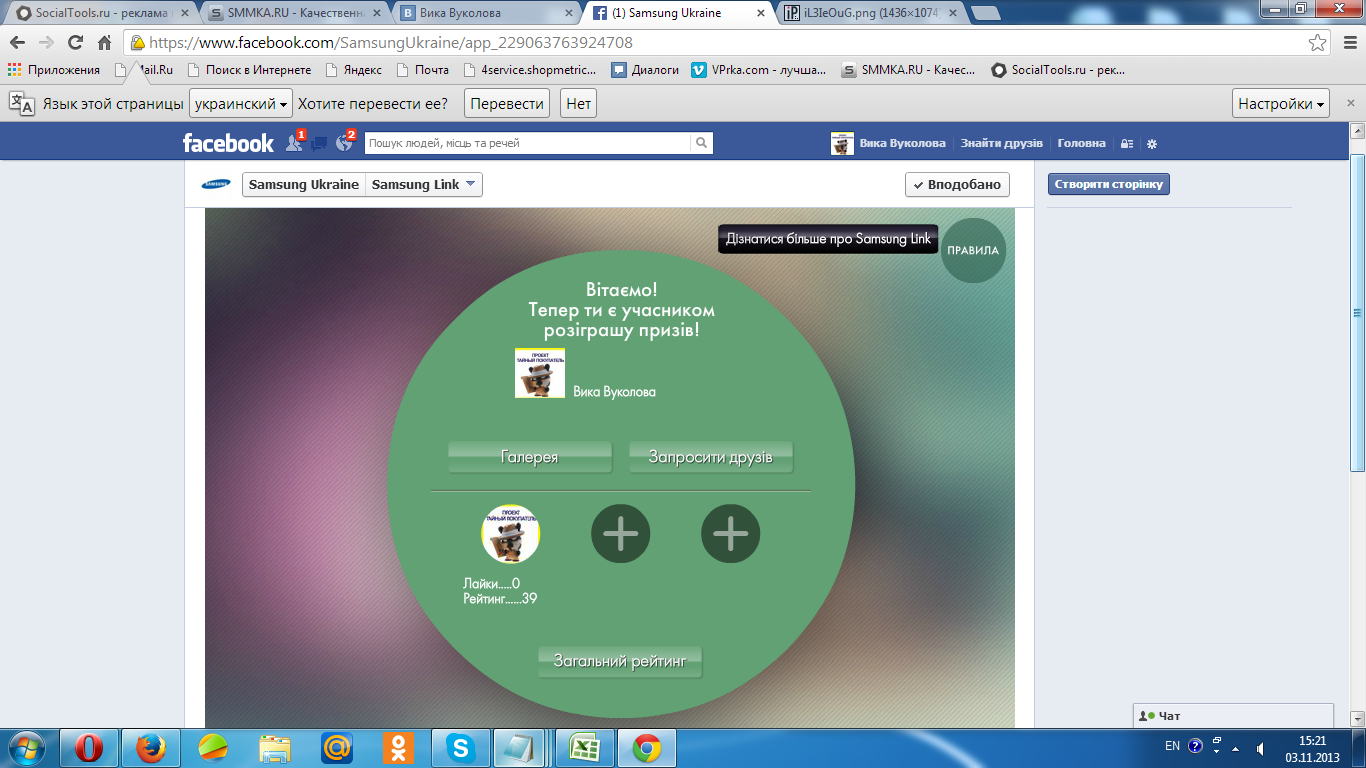Reload the page with the refresh icon
The height and width of the screenshot is (768, 1366).
(75, 43)
